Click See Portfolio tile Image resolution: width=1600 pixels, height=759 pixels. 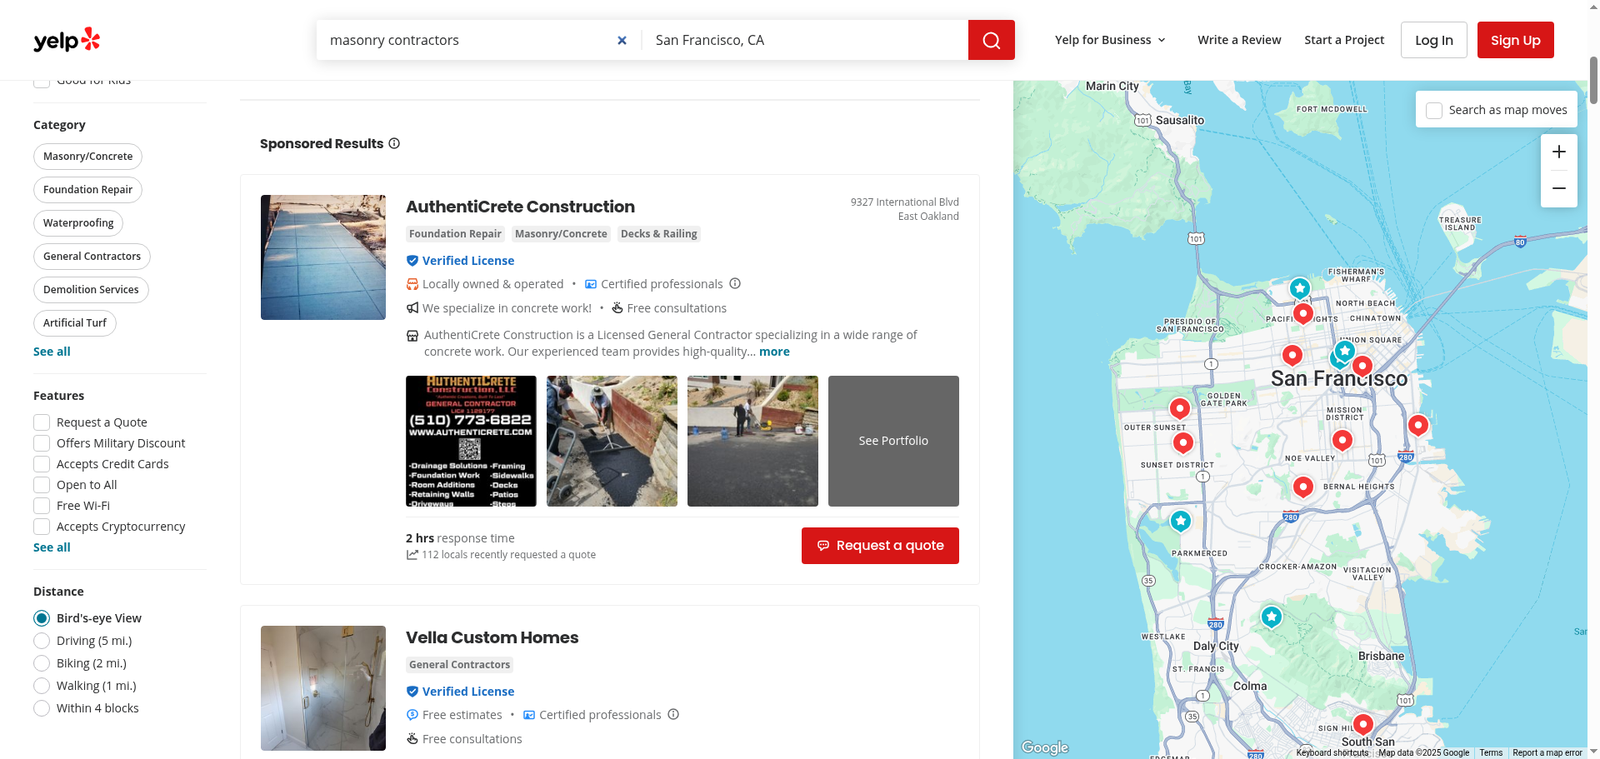click(x=893, y=441)
